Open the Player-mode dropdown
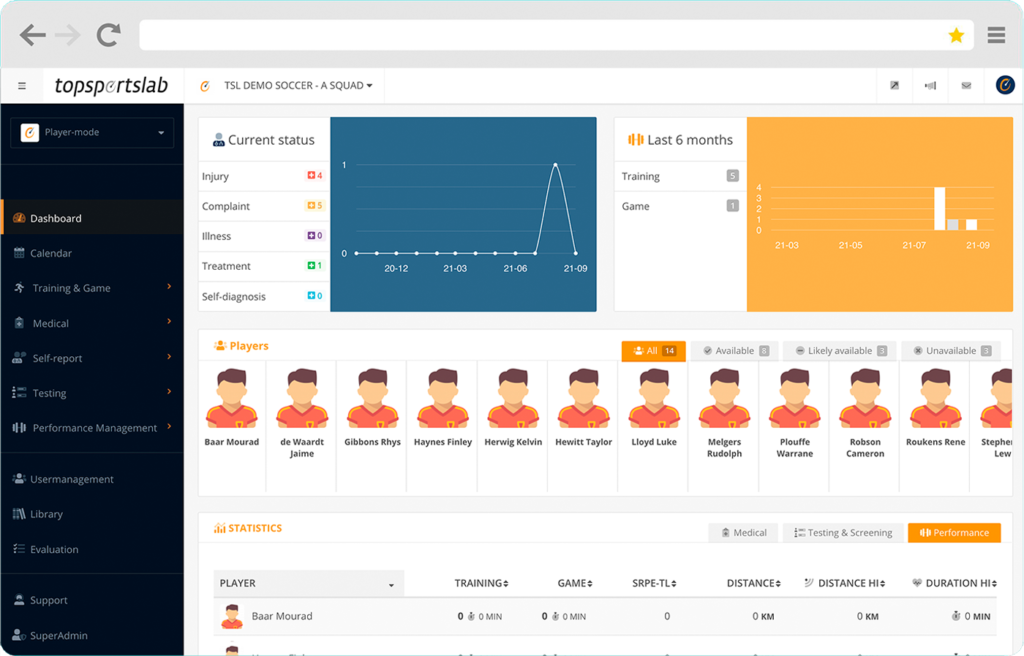 click(x=92, y=132)
